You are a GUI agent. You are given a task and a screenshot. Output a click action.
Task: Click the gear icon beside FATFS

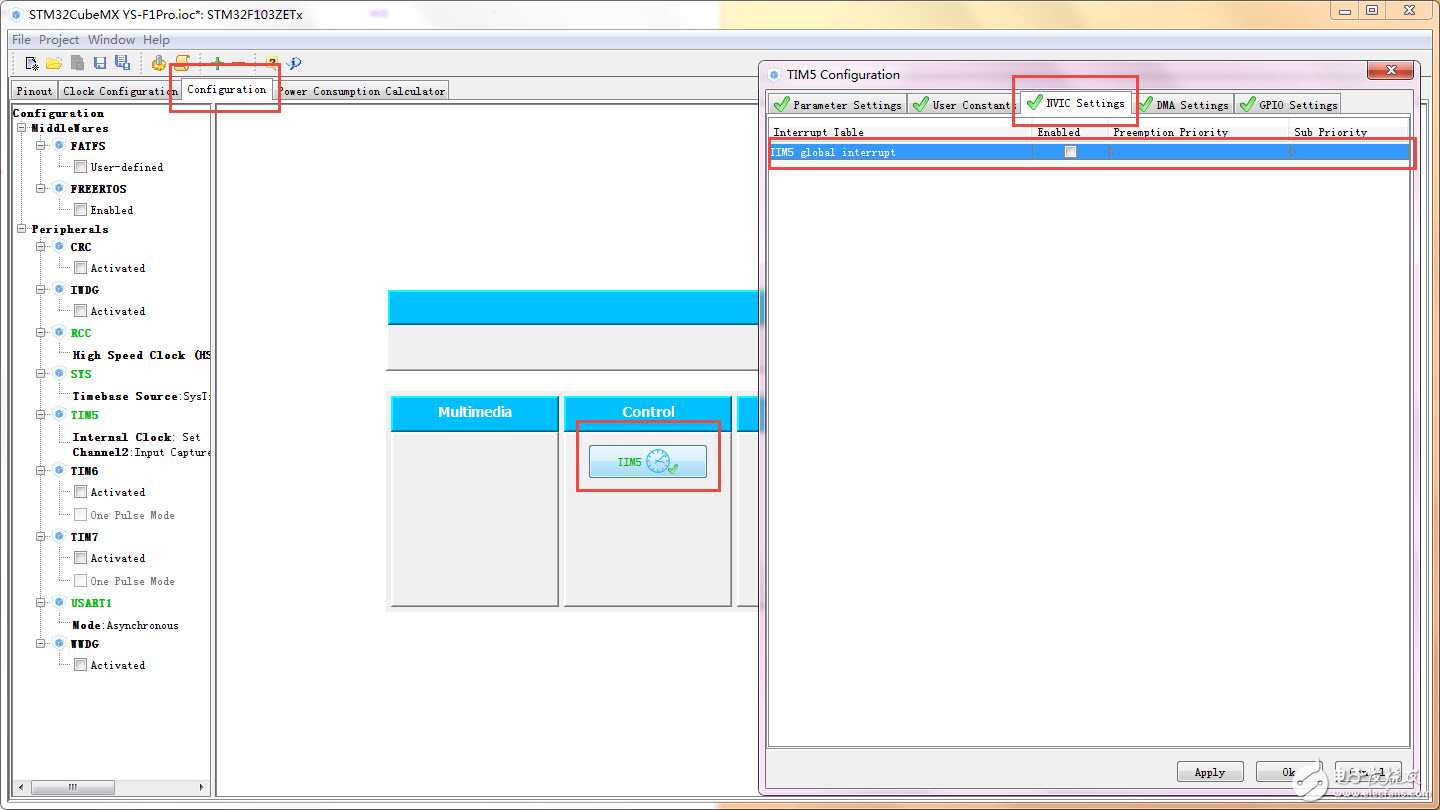pyautogui.click(x=59, y=146)
